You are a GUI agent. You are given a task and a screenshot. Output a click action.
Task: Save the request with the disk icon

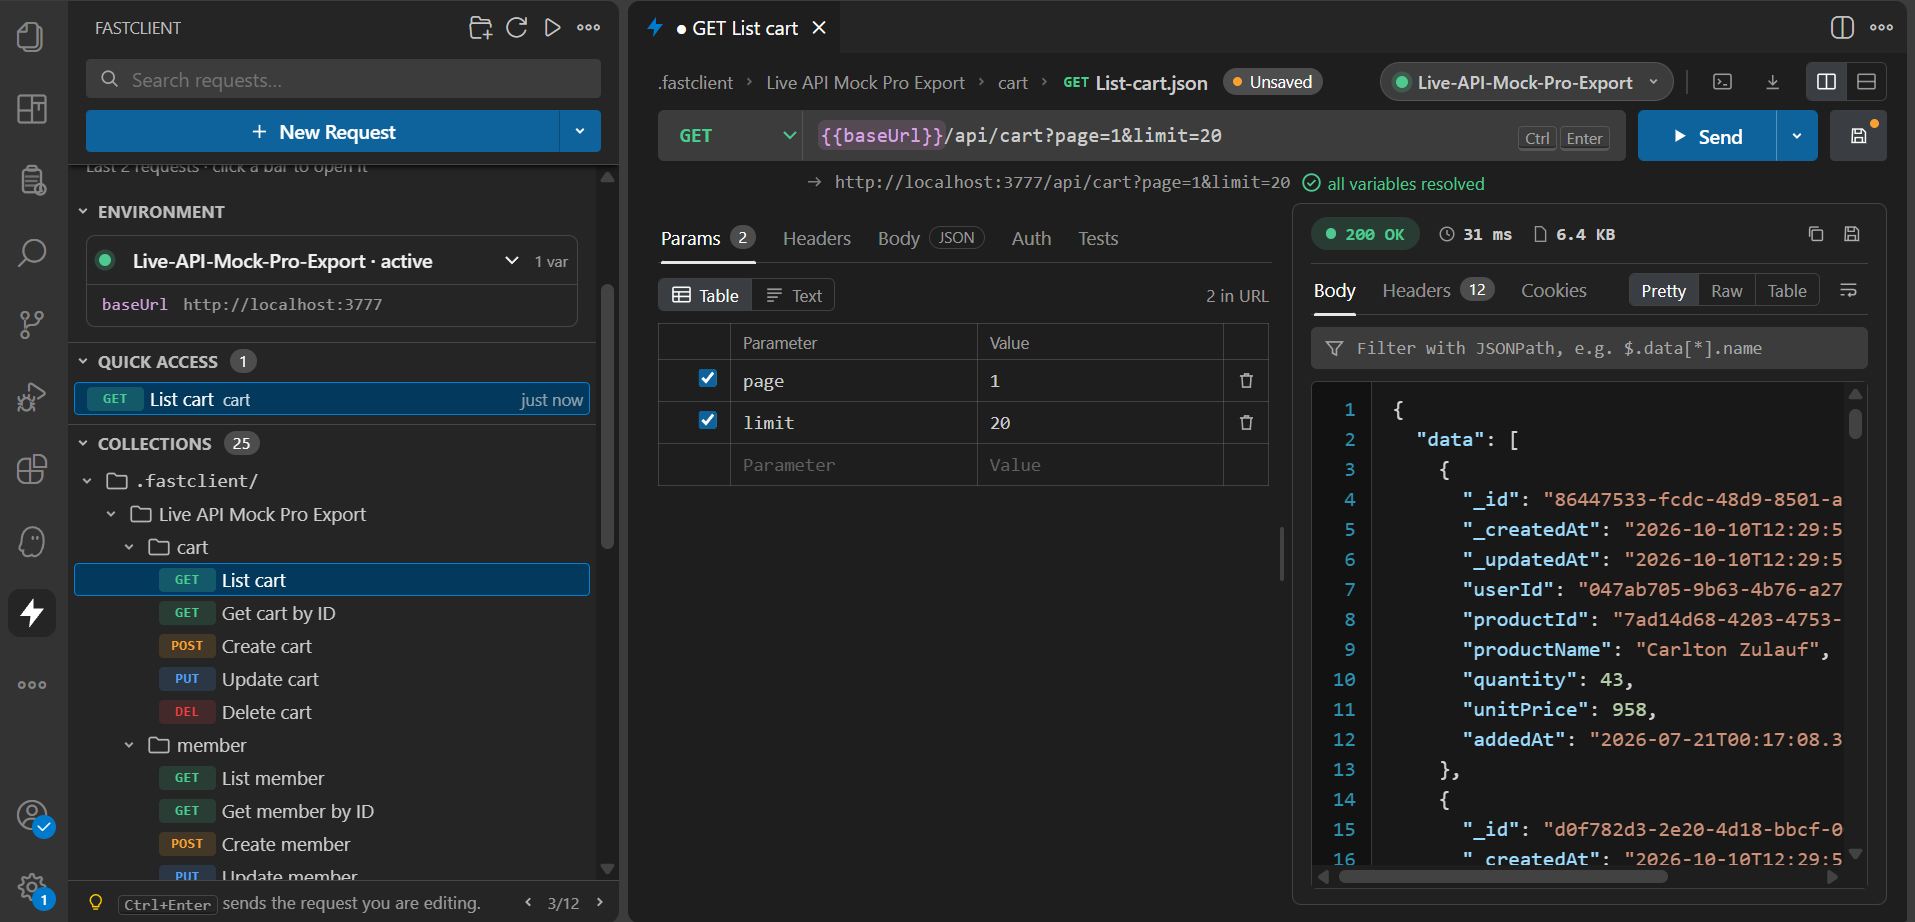(x=1858, y=136)
